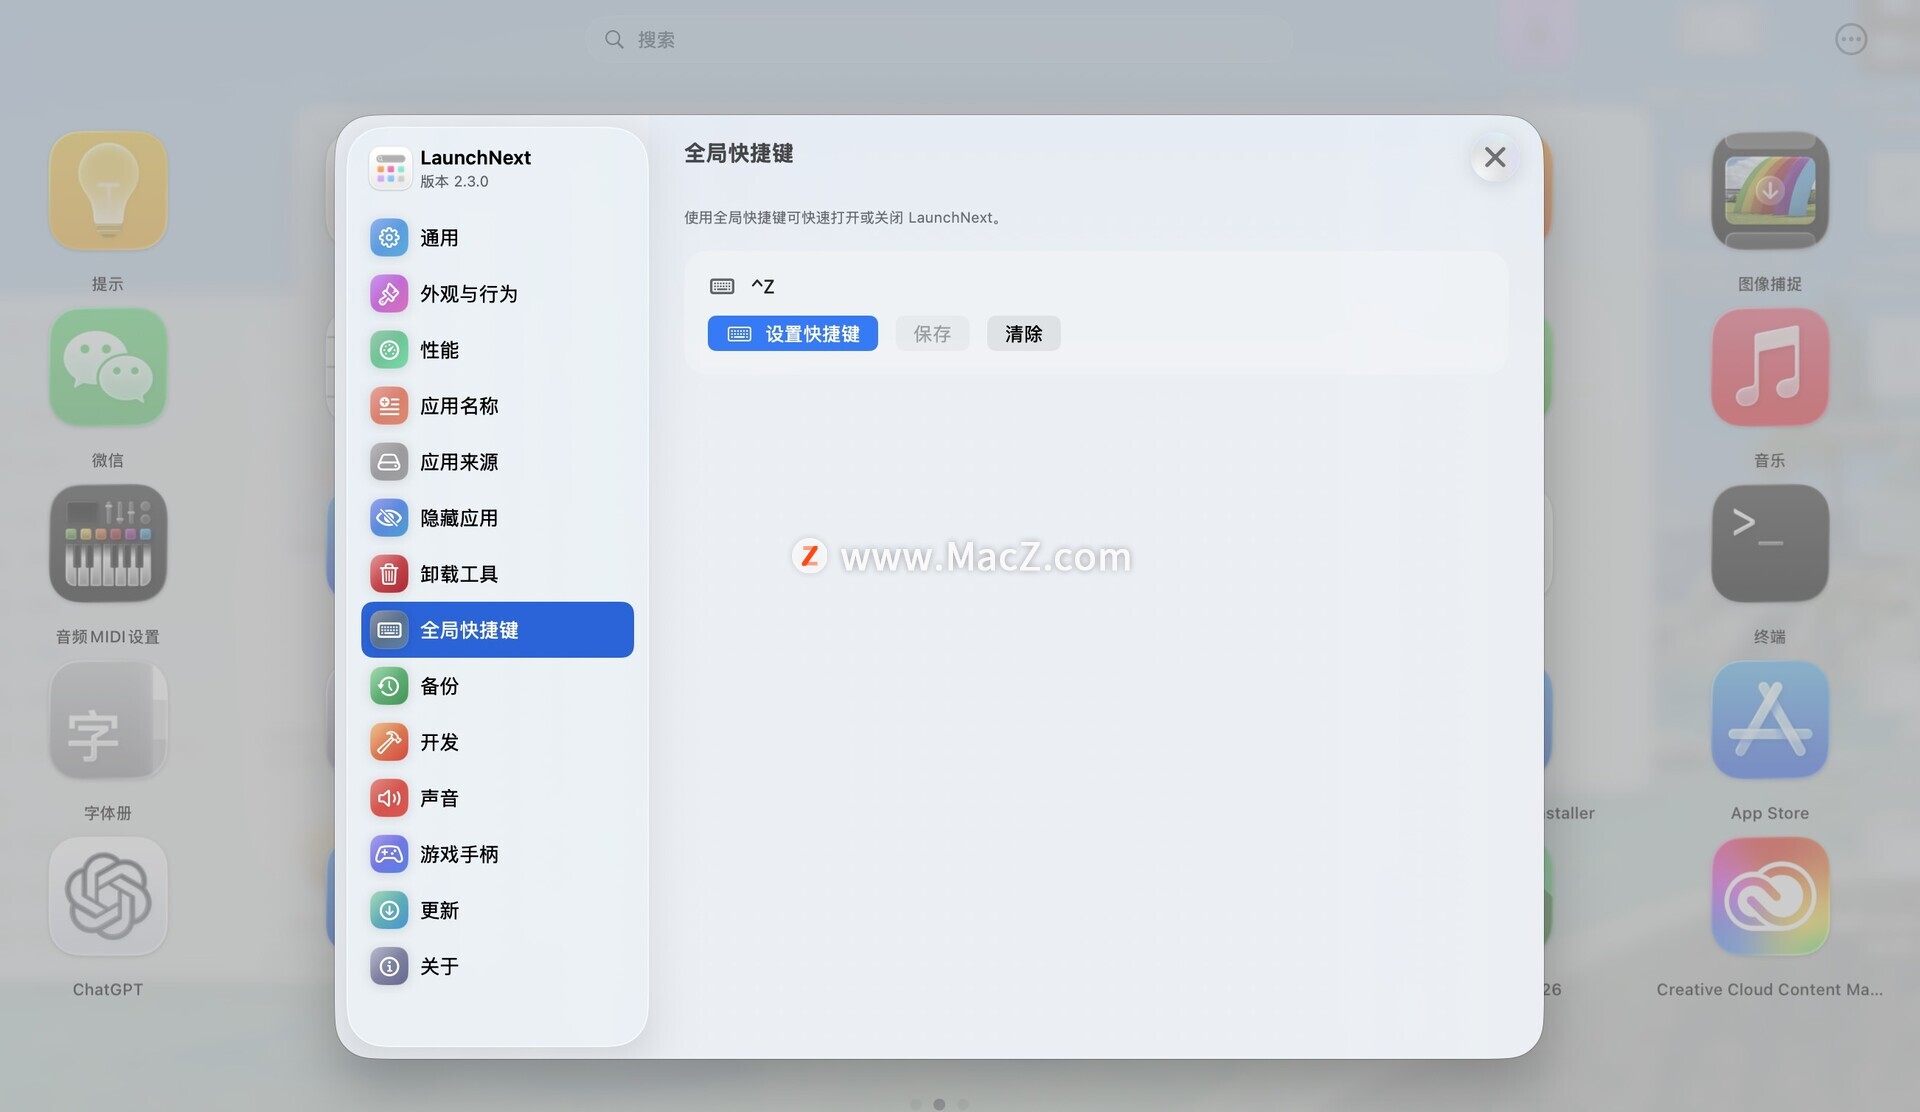Open the 性能 performance settings
Image resolution: width=1920 pixels, height=1112 pixels.
[438, 350]
